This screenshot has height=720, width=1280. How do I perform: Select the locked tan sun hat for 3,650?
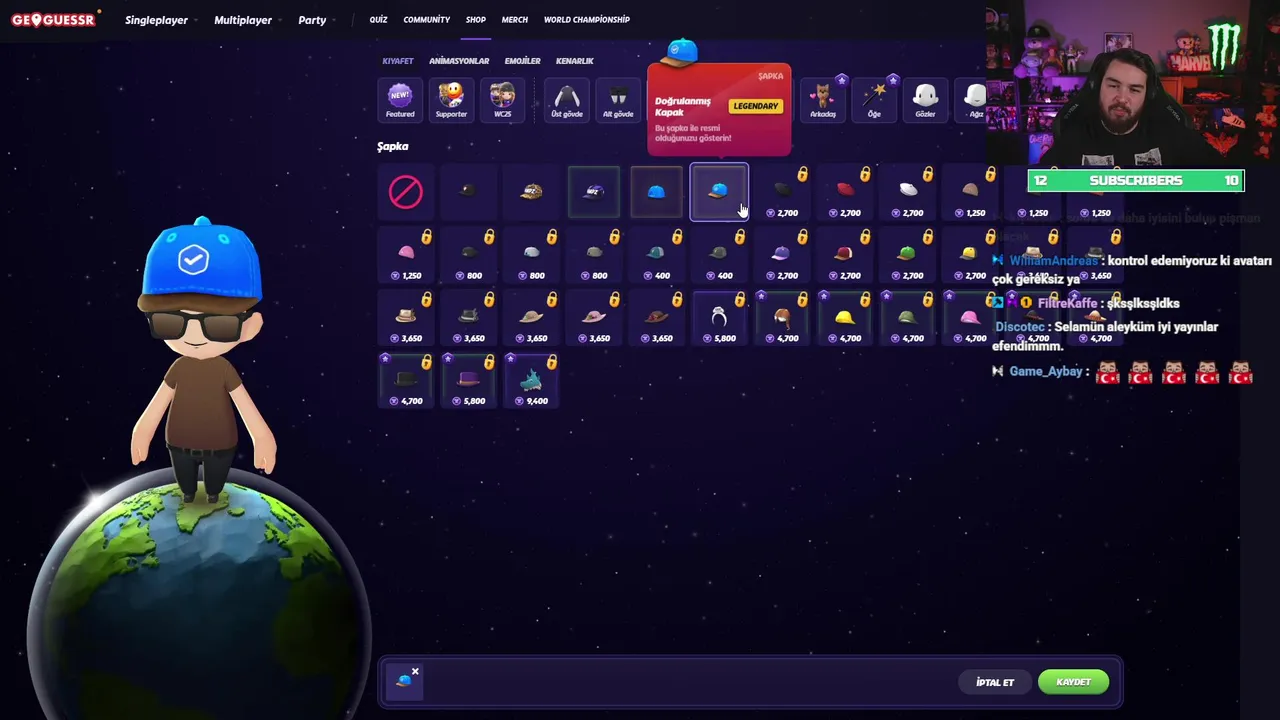tap(531, 318)
